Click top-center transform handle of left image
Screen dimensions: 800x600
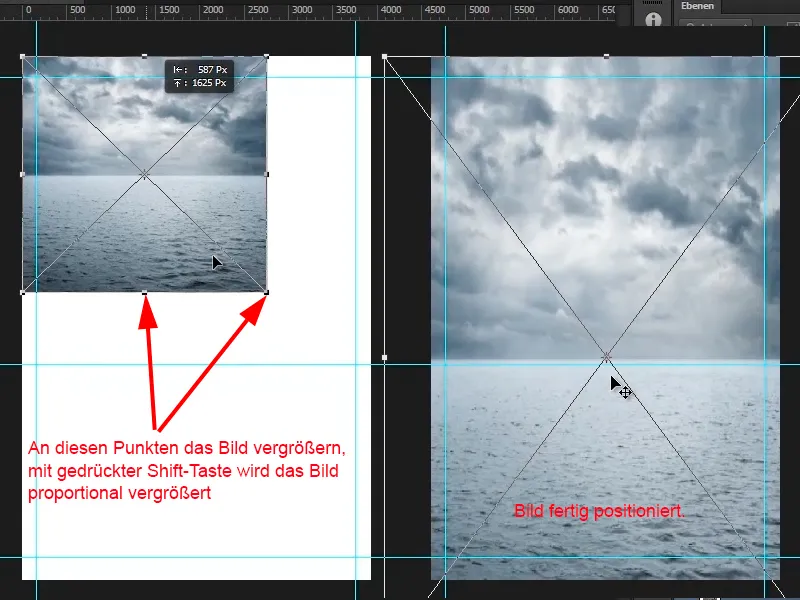coord(144,56)
